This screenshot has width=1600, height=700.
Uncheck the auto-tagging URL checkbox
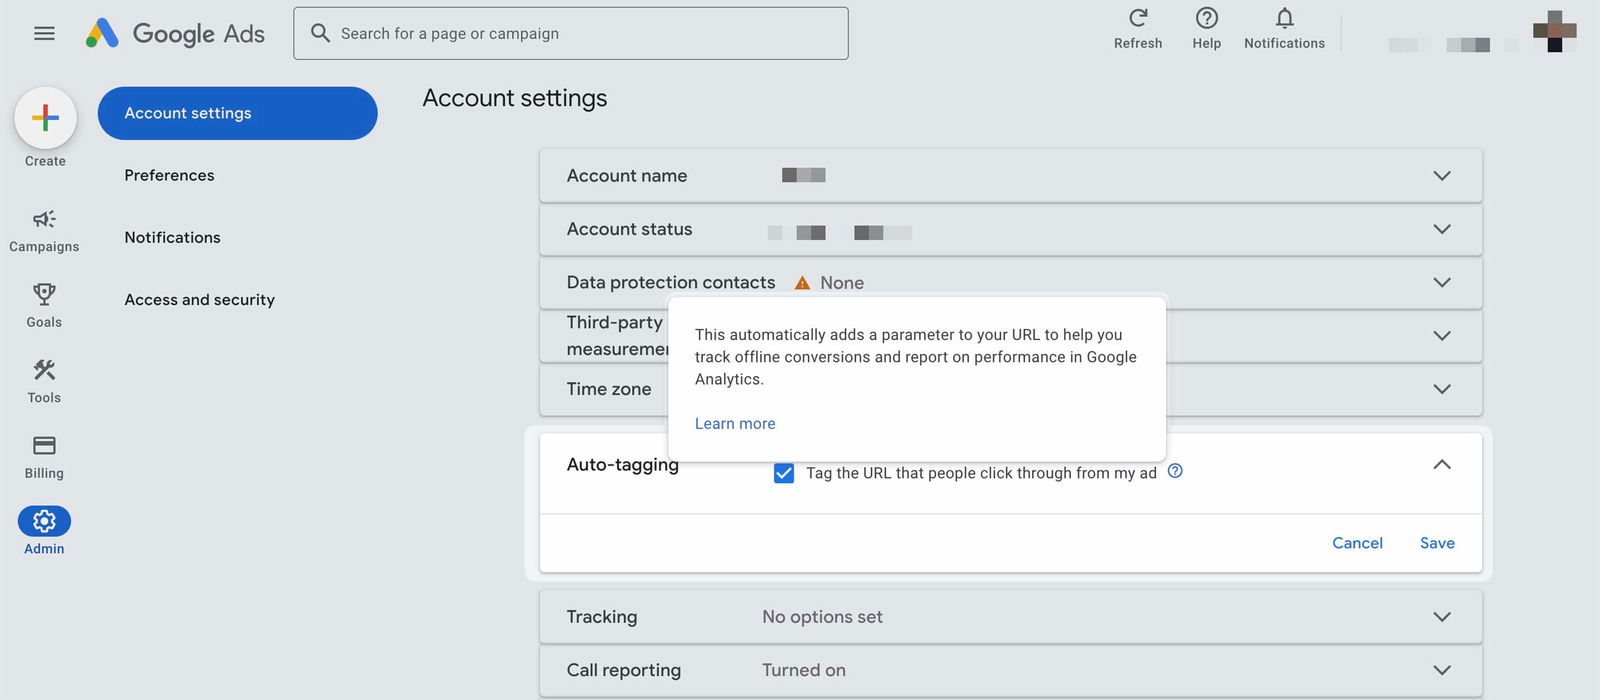click(784, 473)
